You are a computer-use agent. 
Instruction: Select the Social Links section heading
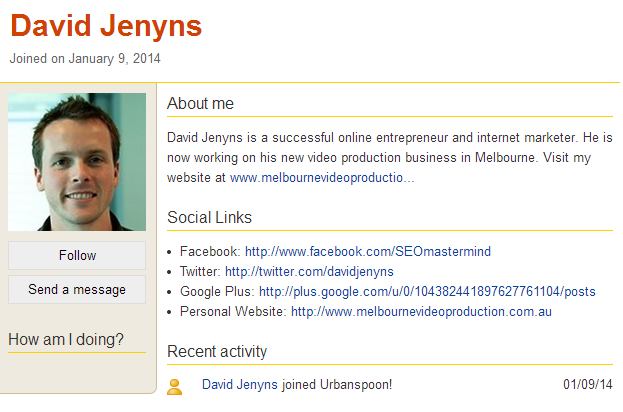209,218
